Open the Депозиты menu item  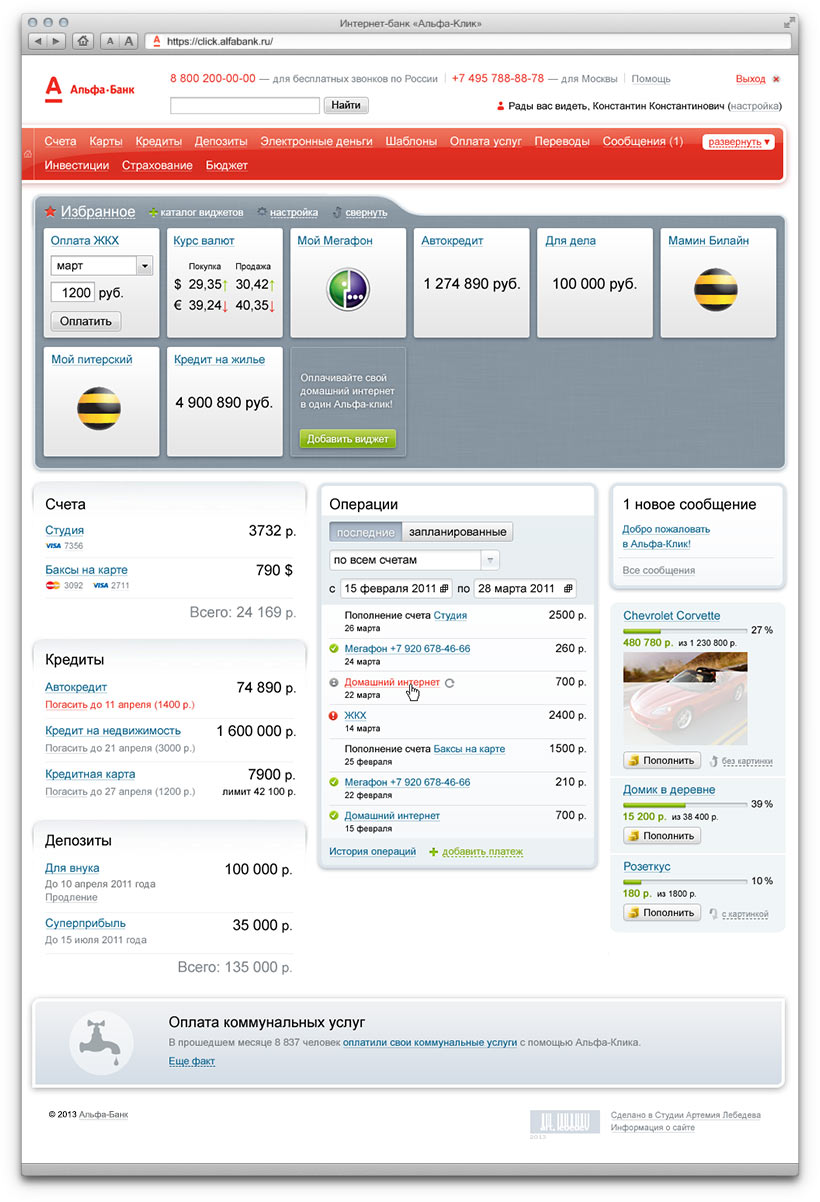pos(221,142)
